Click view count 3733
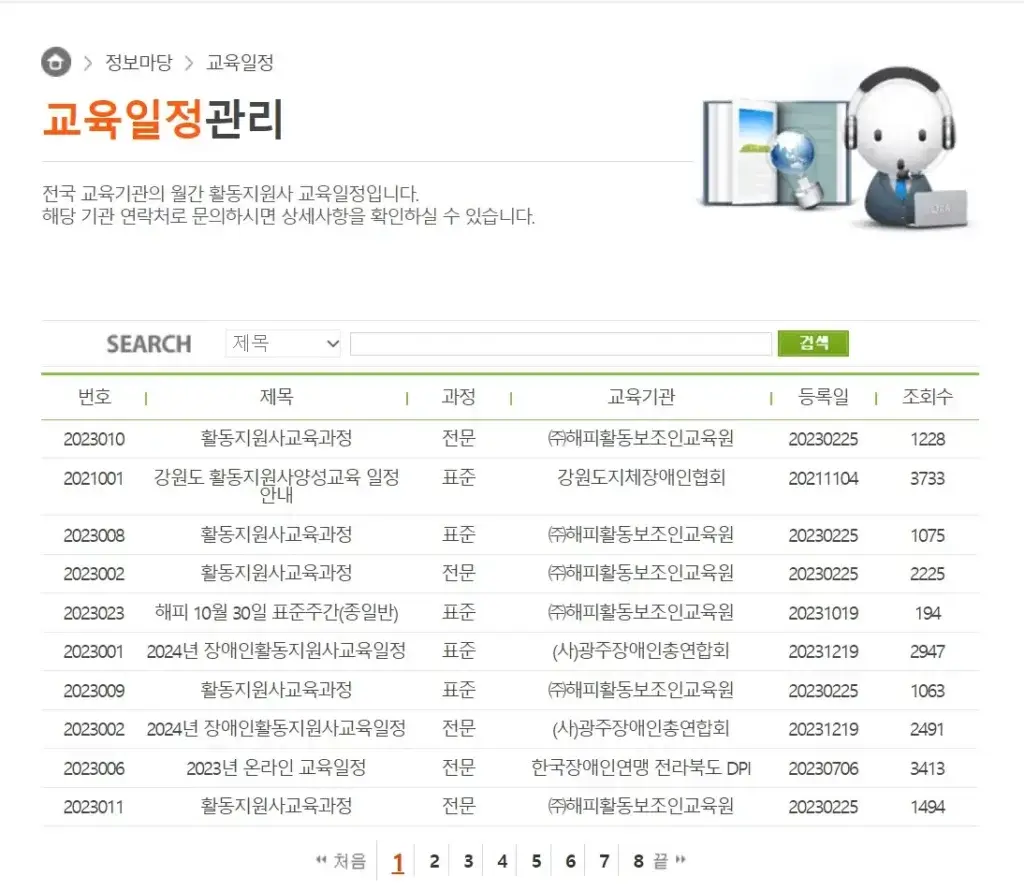The image size is (1024, 891). (927, 479)
